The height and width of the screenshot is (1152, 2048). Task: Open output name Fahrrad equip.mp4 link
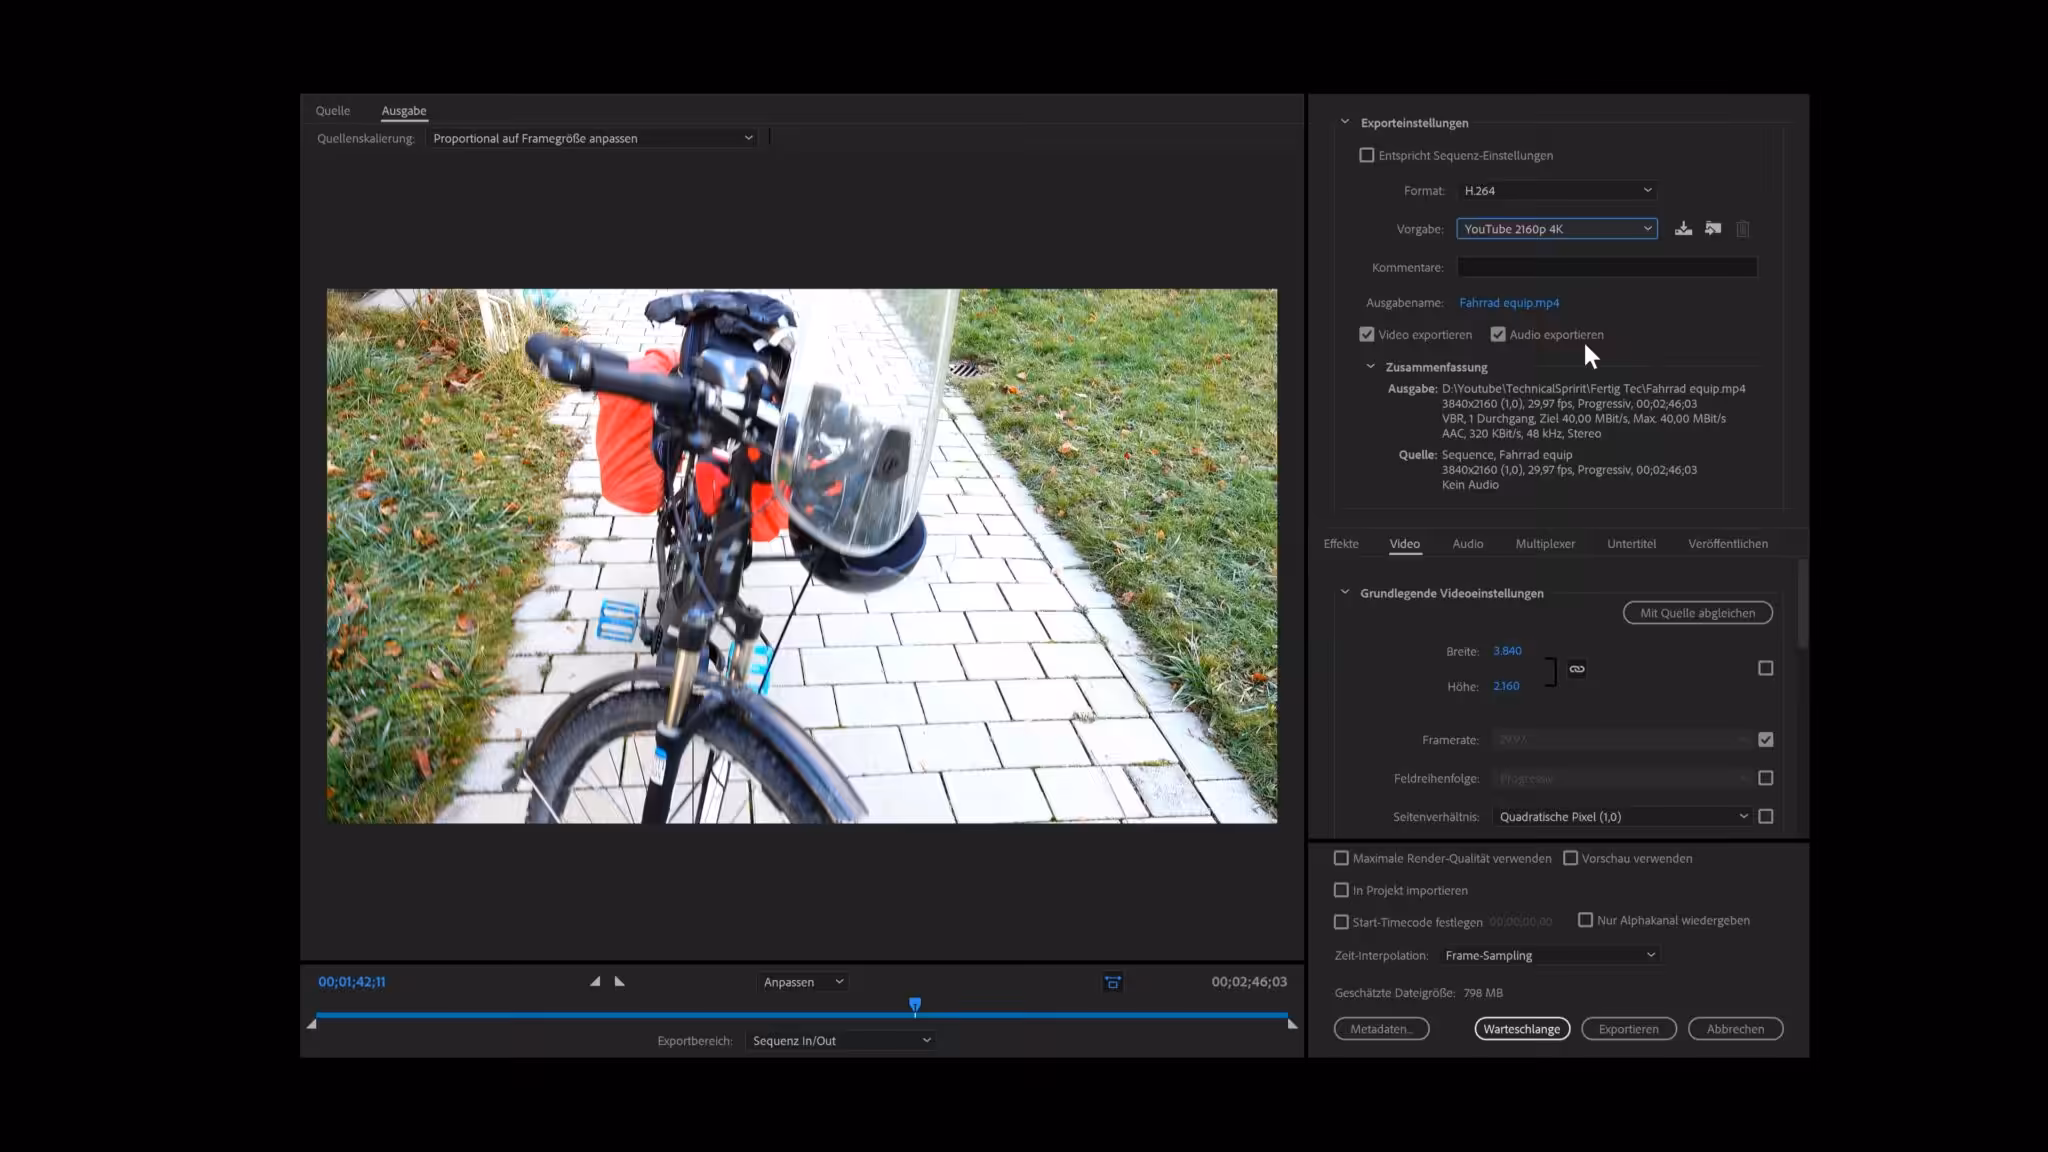point(1509,303)
